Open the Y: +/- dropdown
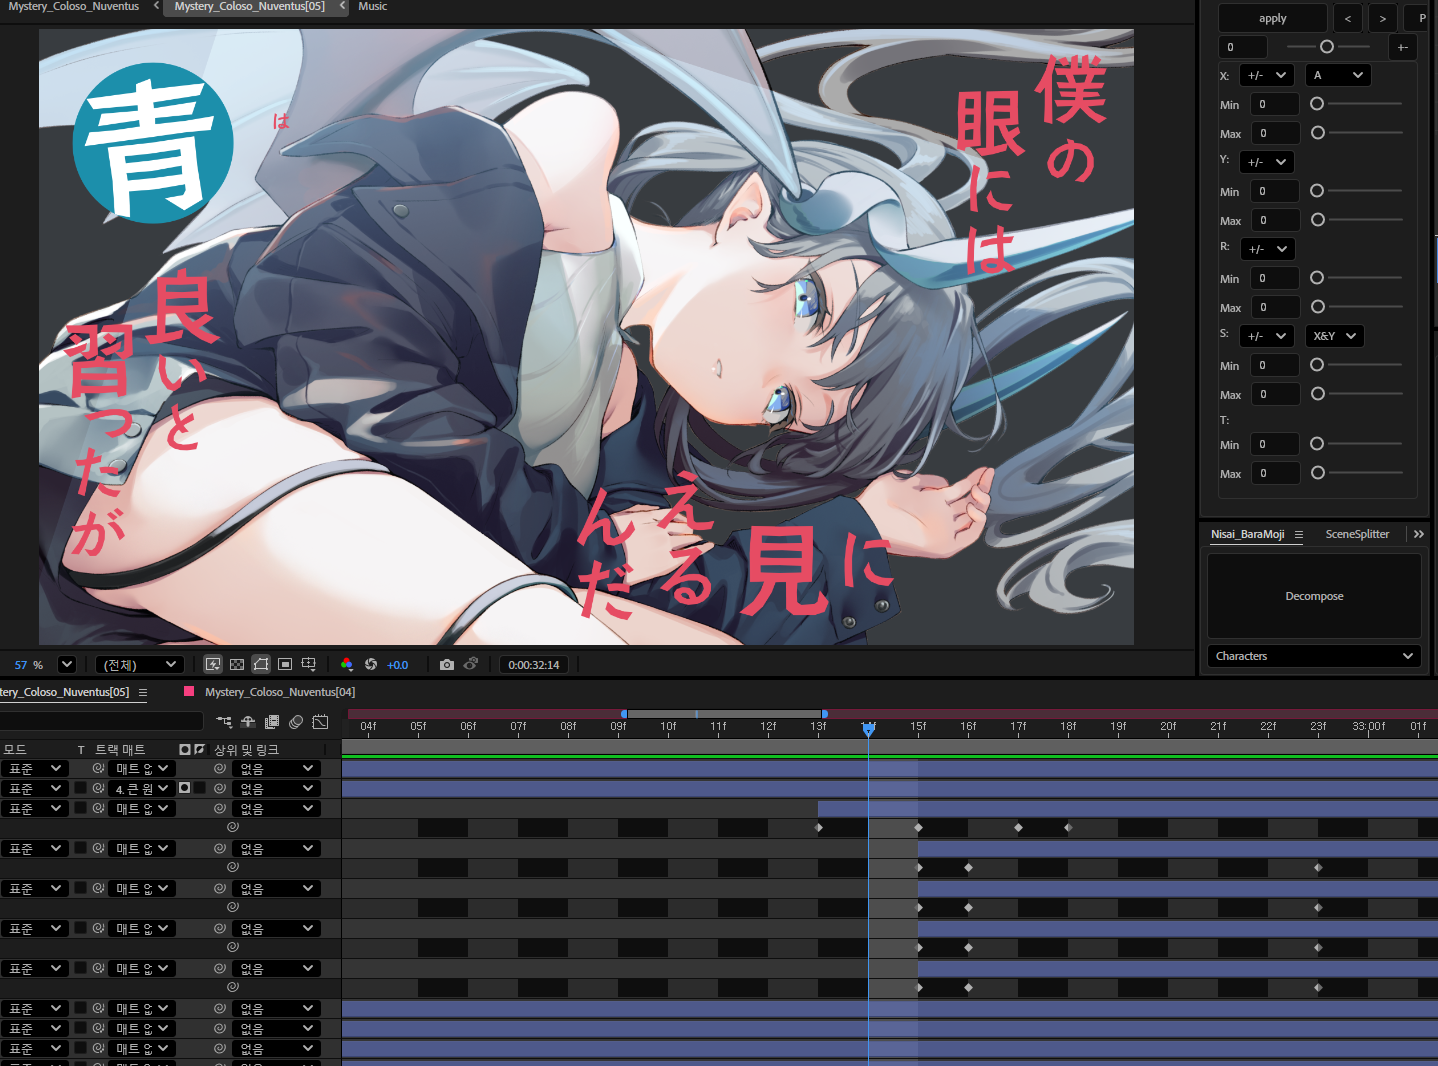Screen dimensions: 1438x1066 coord(1267,162)
